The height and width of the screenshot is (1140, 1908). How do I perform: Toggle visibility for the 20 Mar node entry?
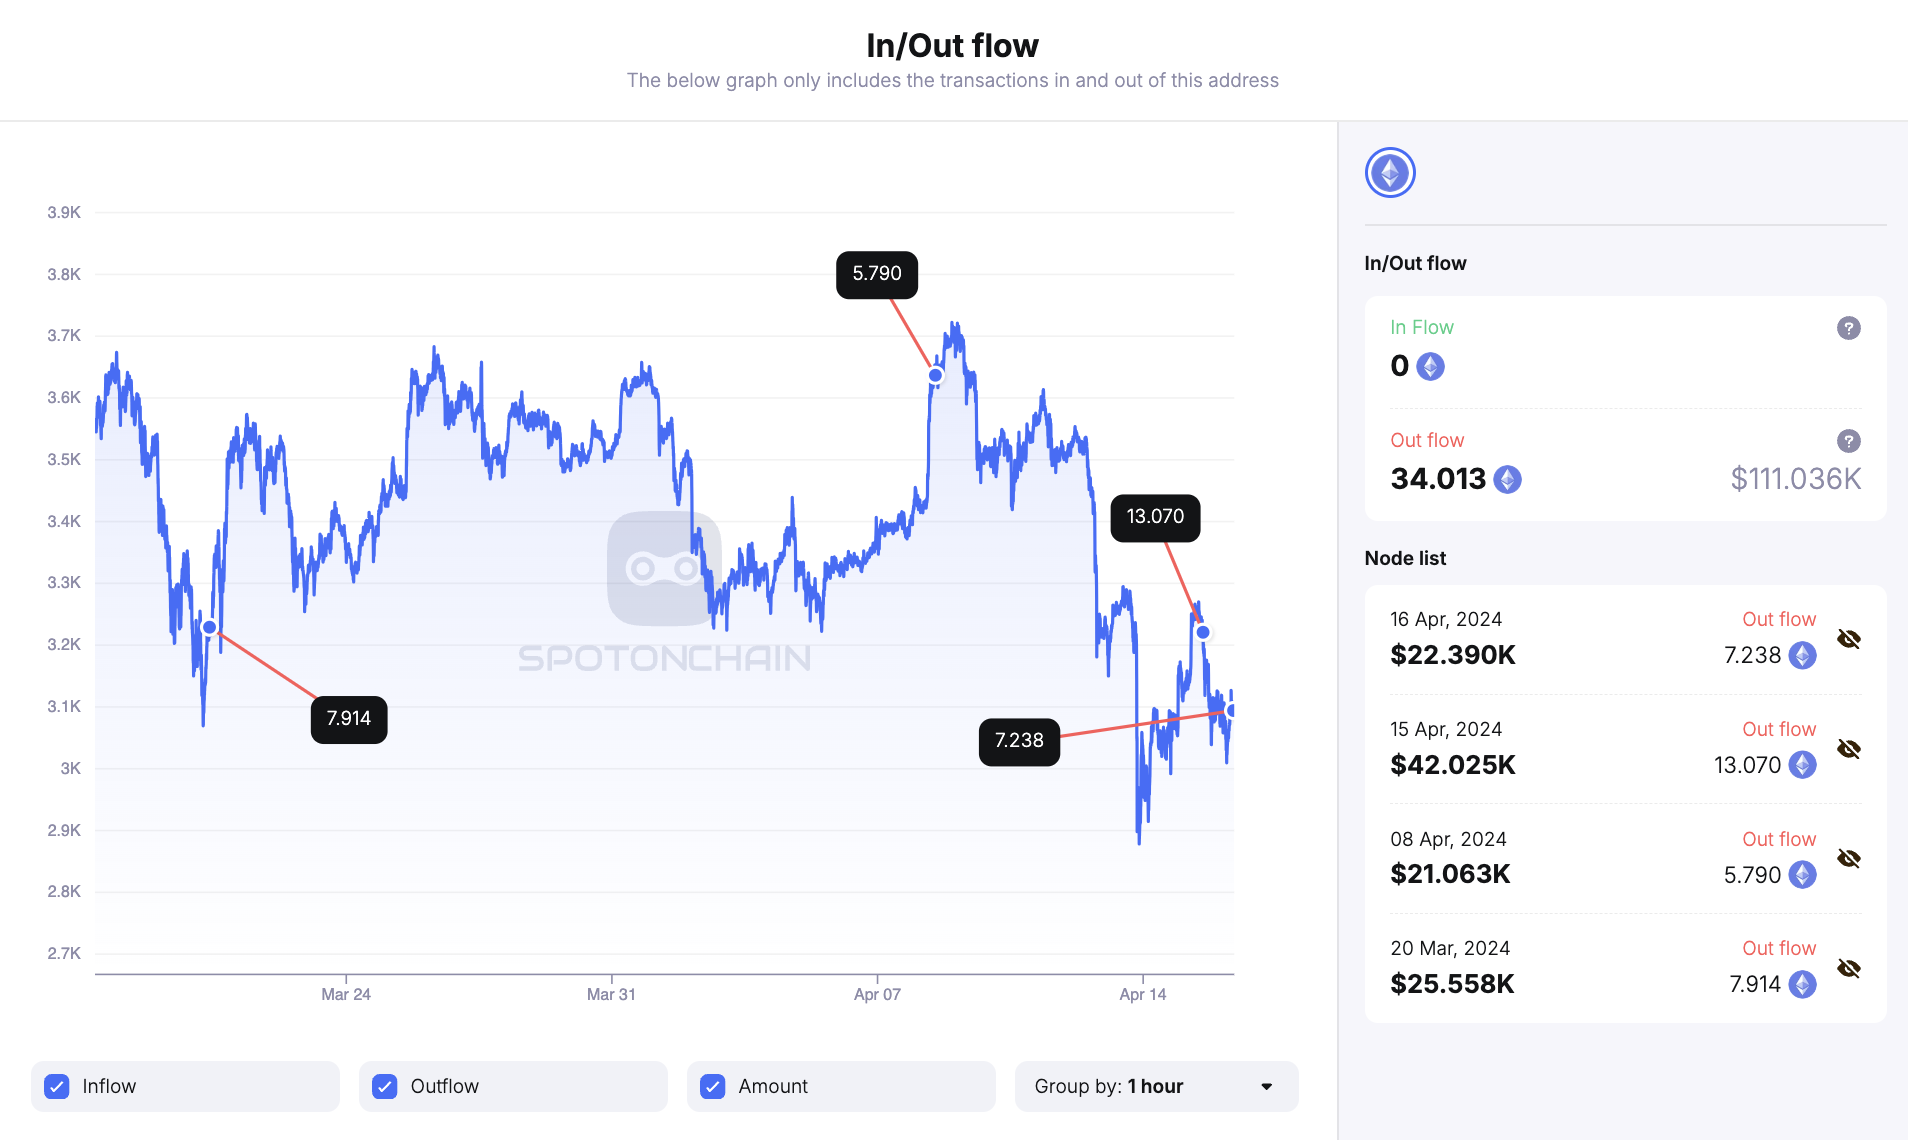tap(1848, 967)
